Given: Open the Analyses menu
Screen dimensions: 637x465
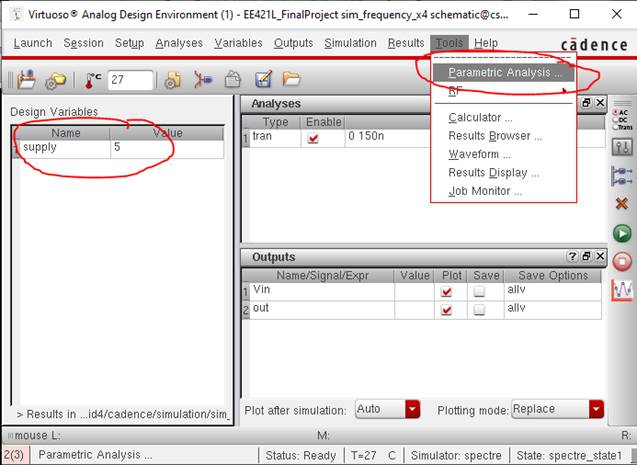Looking at the screenshot, I should [x=179, y=43].
